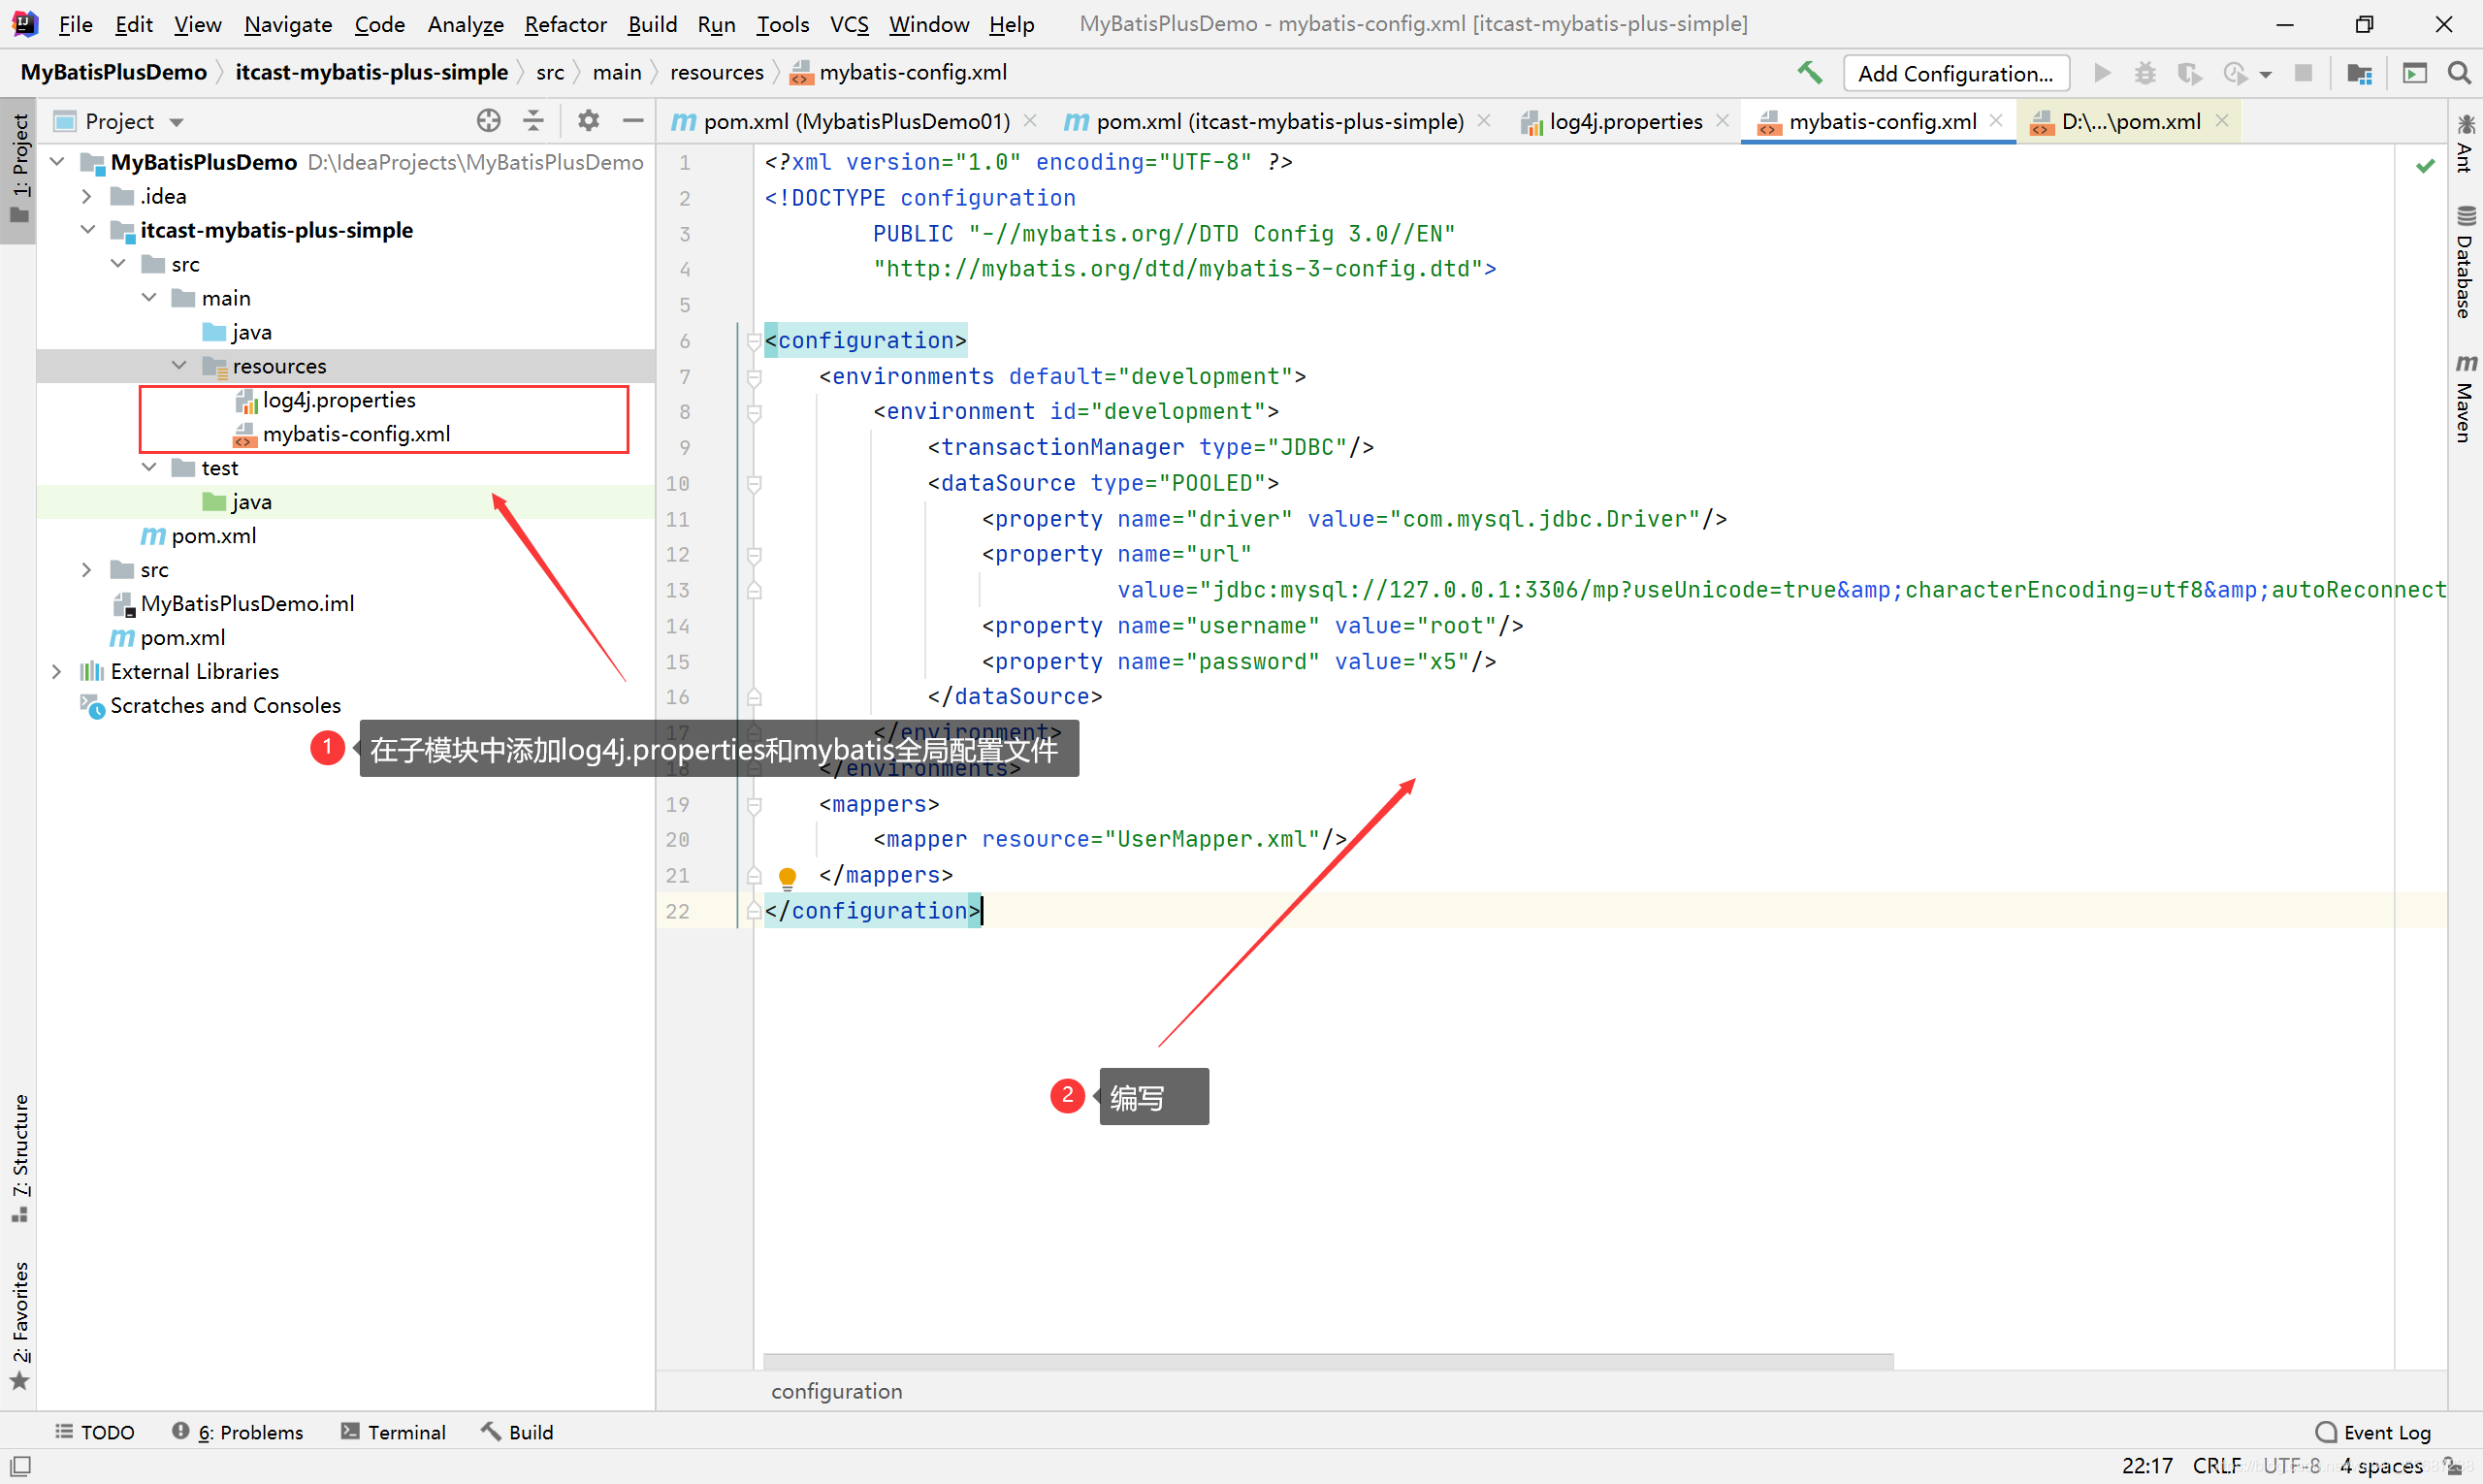Toggle the Structure tool window
This screenshot has height=1484, width=2483.
pos(19,1158)
